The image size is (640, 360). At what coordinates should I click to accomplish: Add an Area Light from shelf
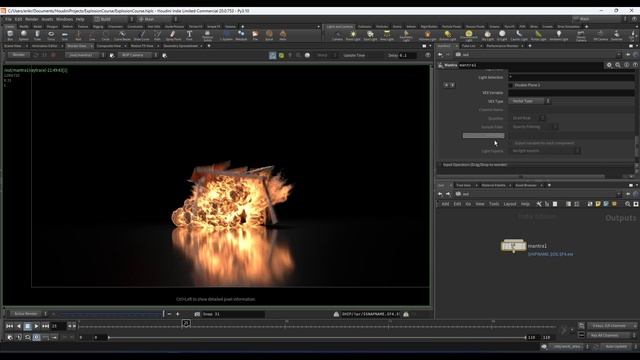387,36
